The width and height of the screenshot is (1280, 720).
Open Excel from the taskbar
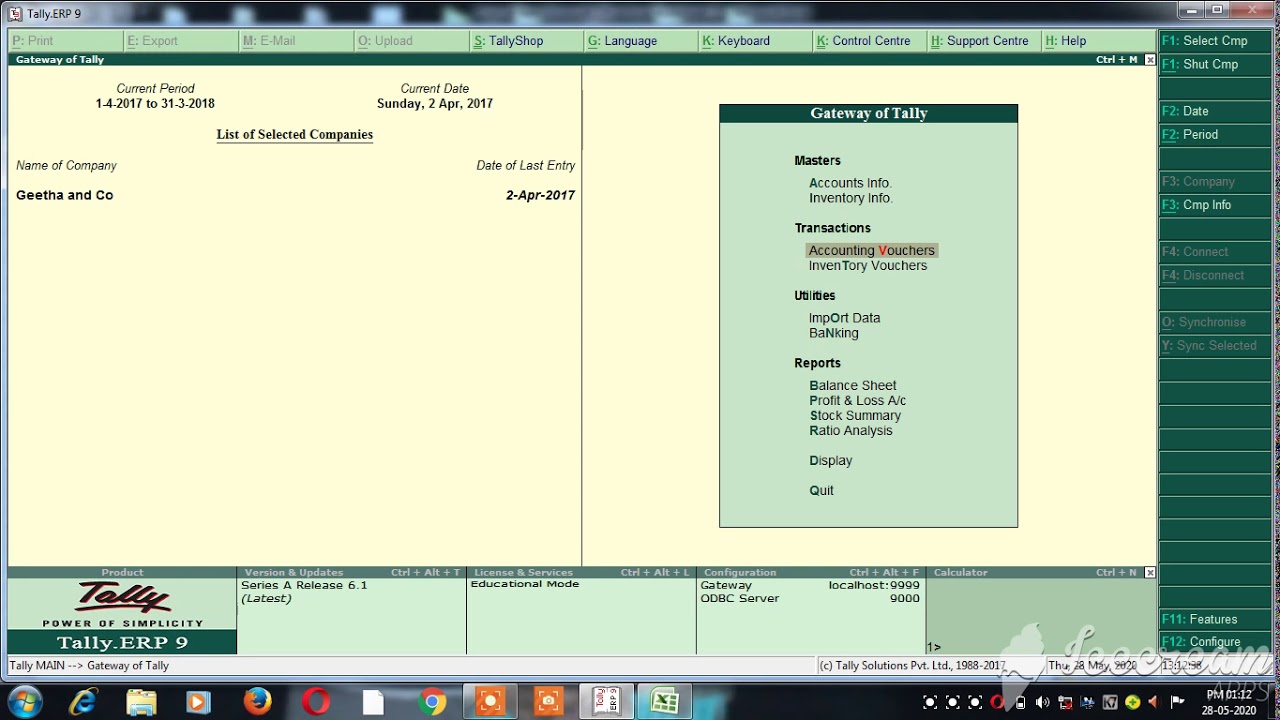(665, 702)
